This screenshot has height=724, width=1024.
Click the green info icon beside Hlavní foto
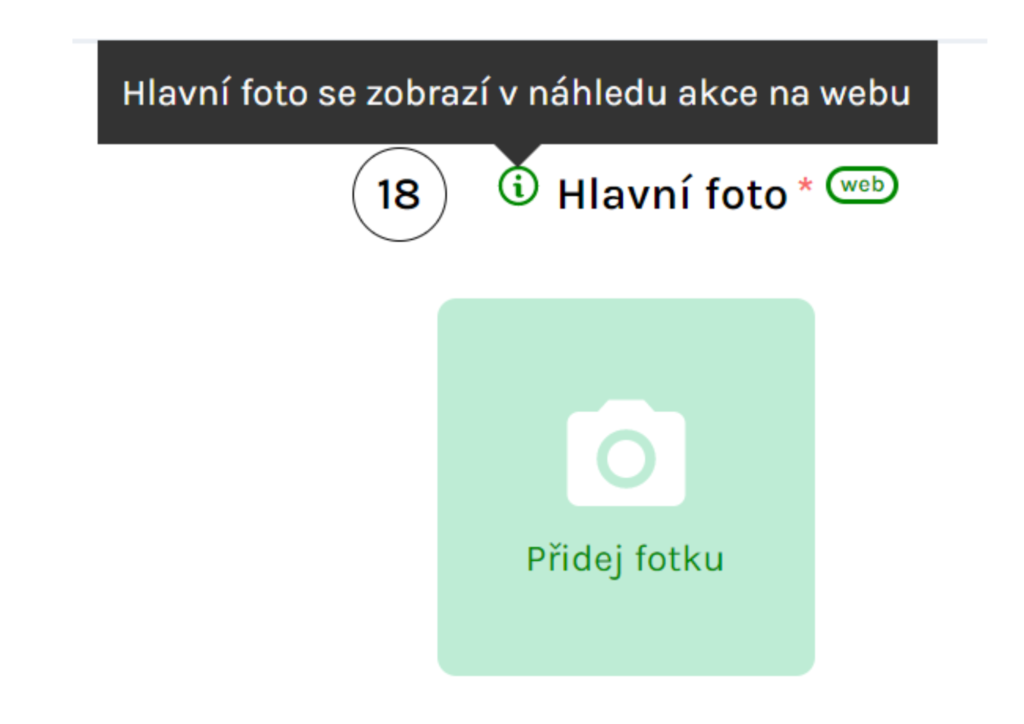[518, 186]
